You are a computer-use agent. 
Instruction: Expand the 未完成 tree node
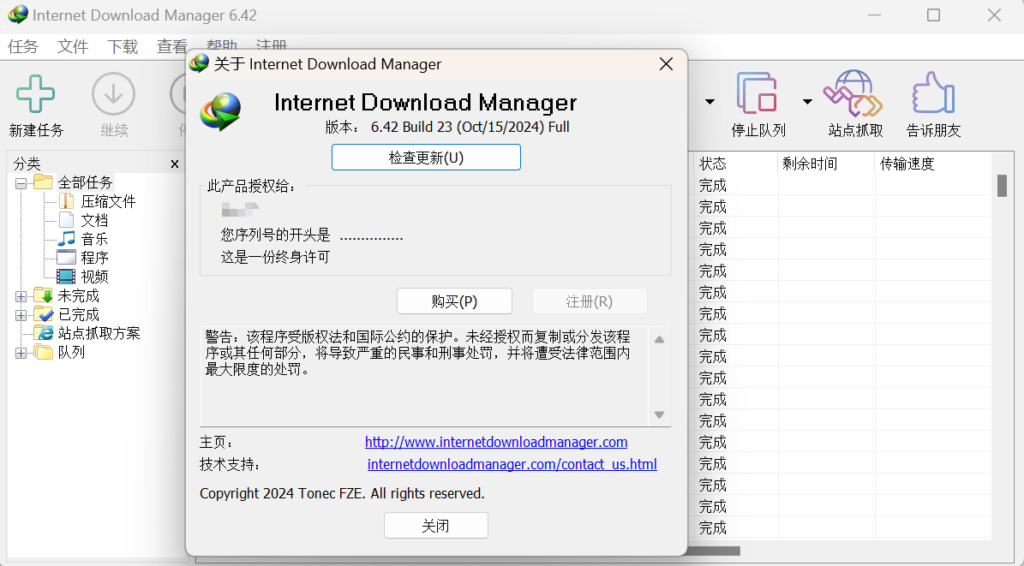(21, 296)
